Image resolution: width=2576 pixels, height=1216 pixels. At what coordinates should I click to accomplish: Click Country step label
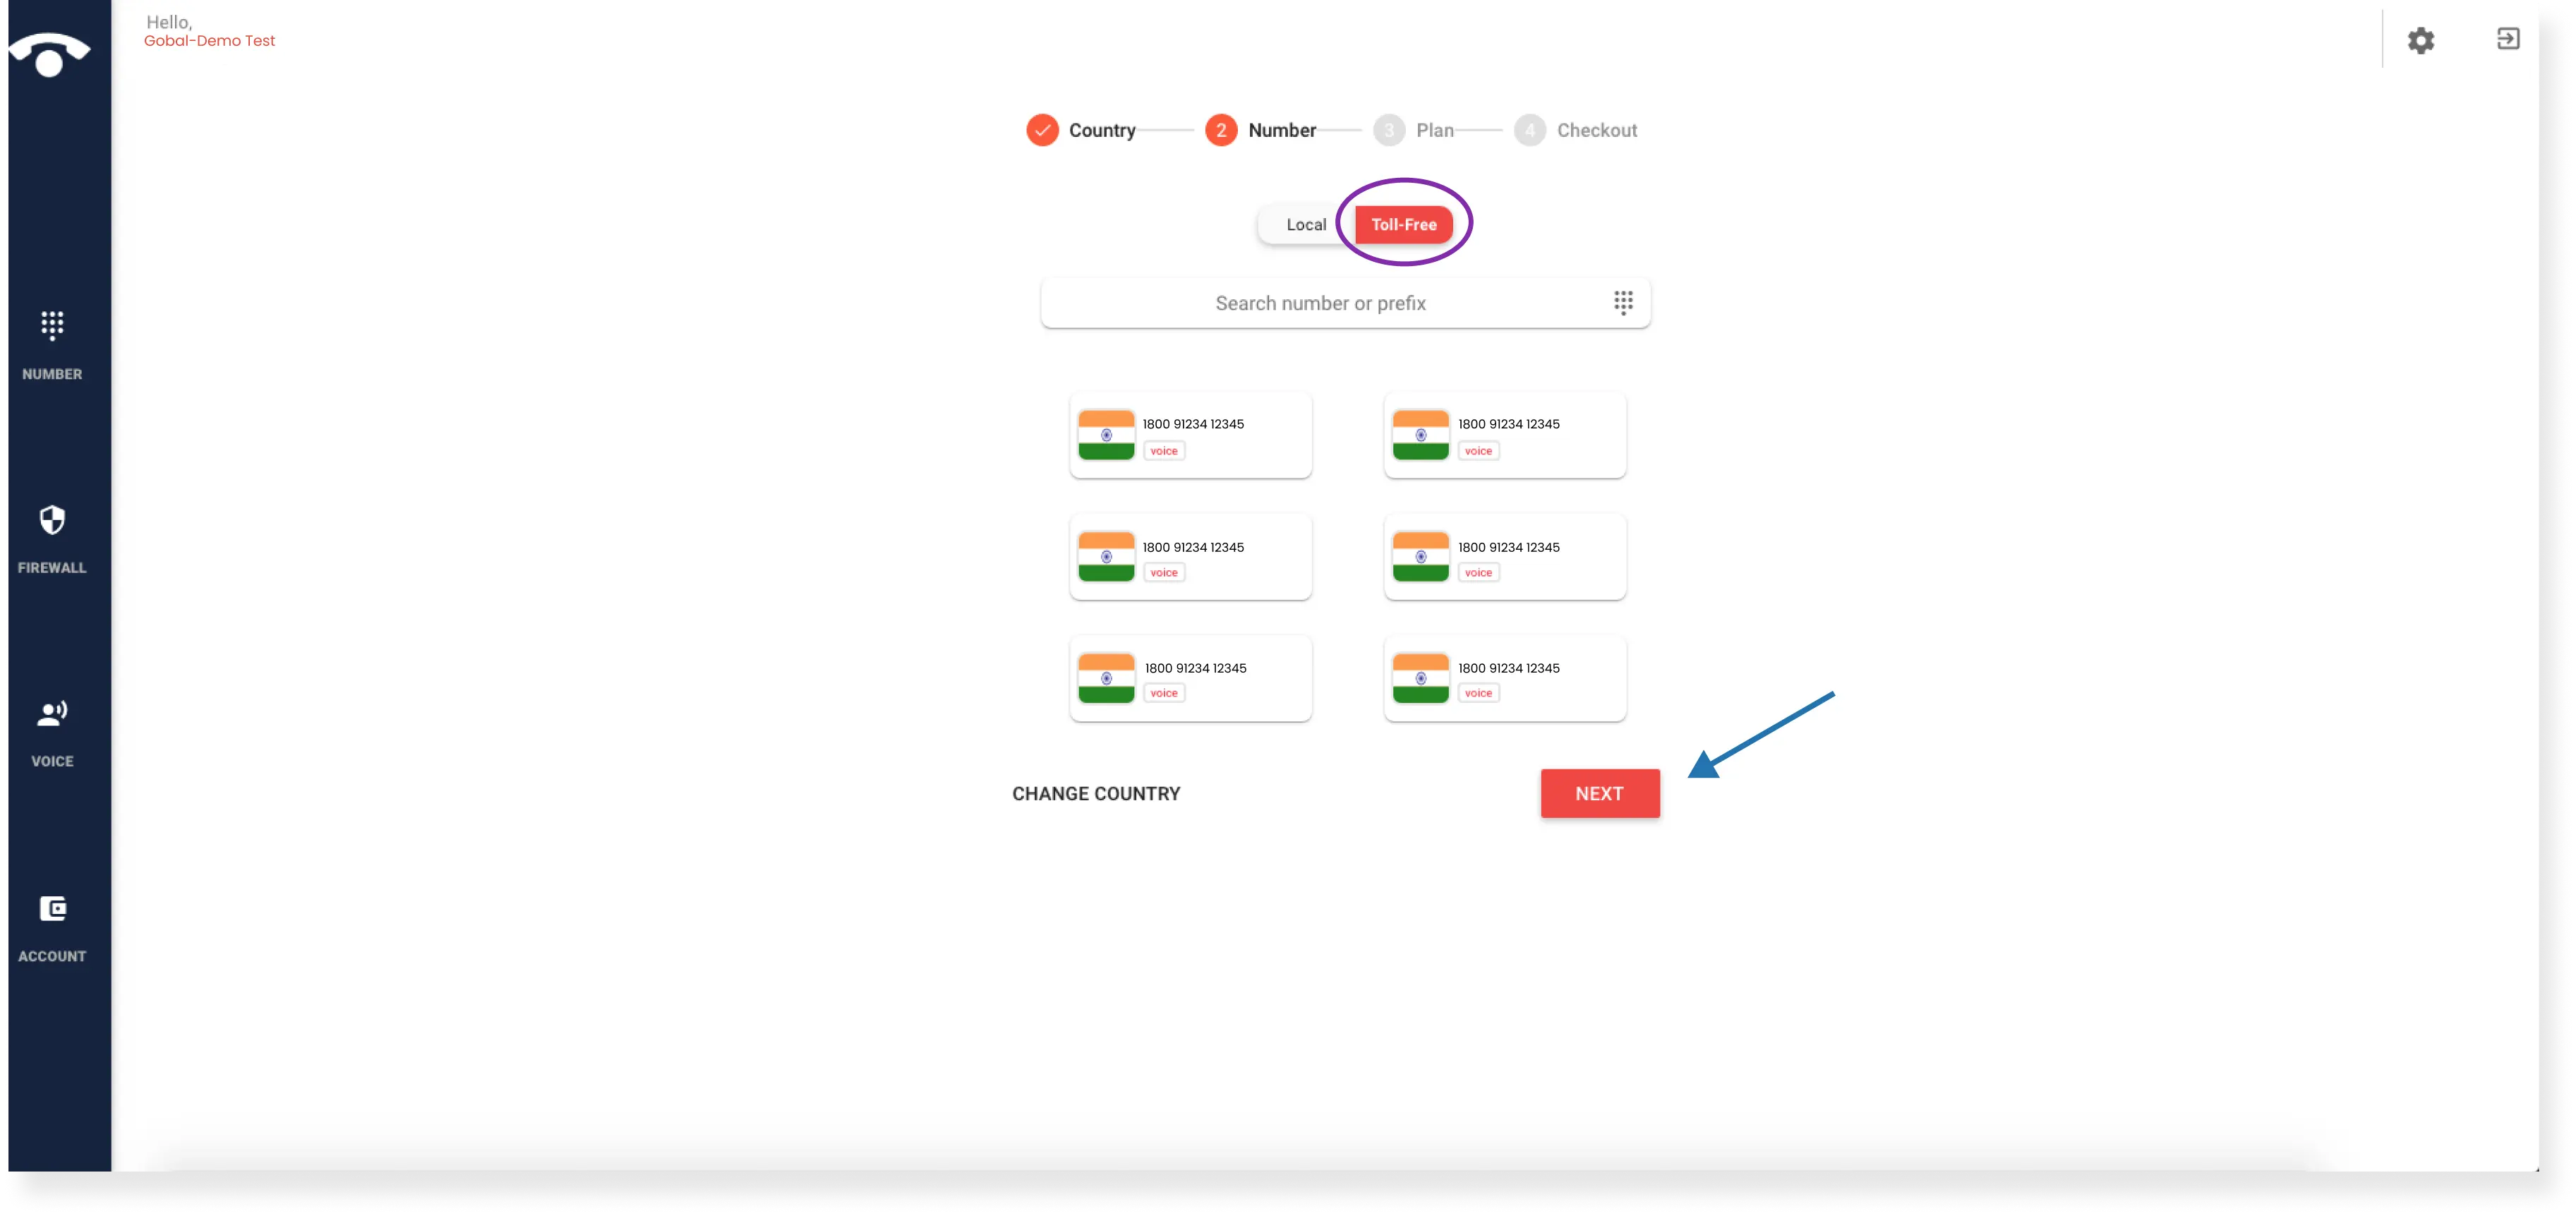(1102, 128)
